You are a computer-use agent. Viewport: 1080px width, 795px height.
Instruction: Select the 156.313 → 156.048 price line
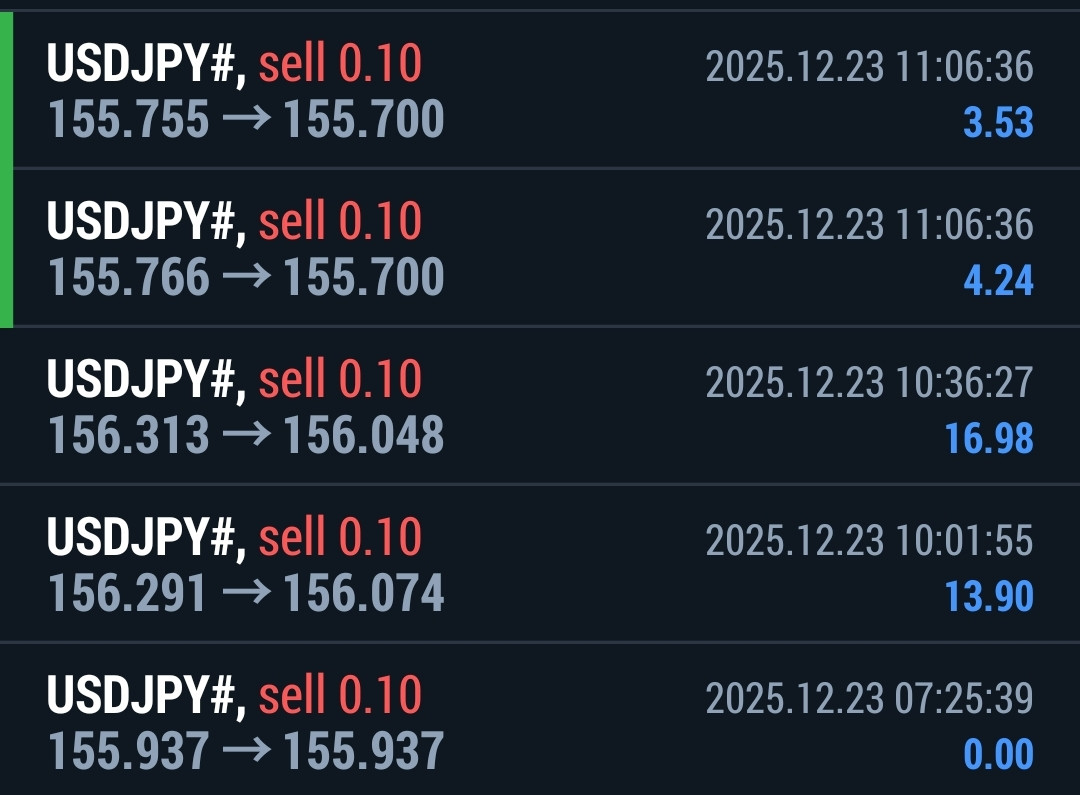[246, 435]
